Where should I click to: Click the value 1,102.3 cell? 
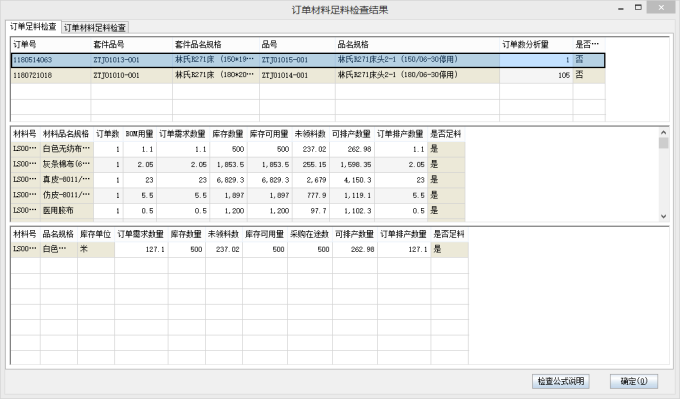[x=351, y=211]
